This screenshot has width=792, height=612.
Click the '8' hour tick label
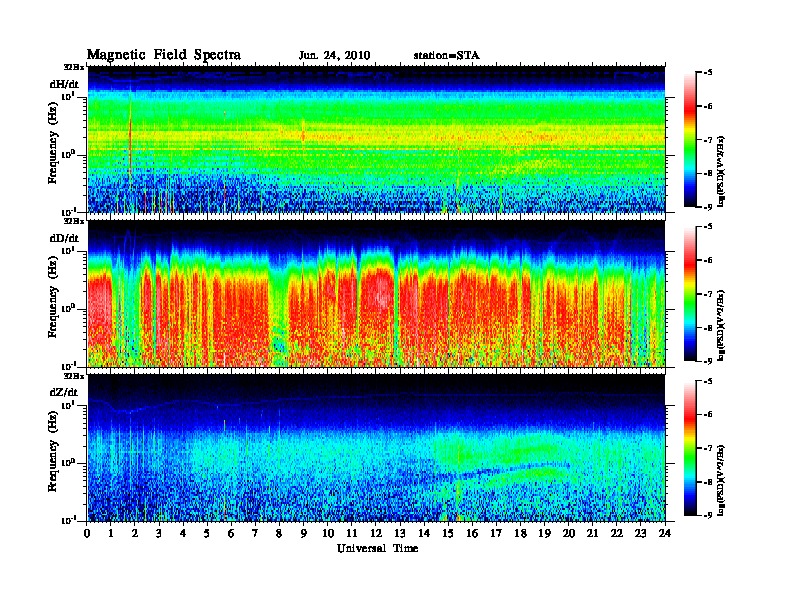pyautogui.click(x=279, y=533)
